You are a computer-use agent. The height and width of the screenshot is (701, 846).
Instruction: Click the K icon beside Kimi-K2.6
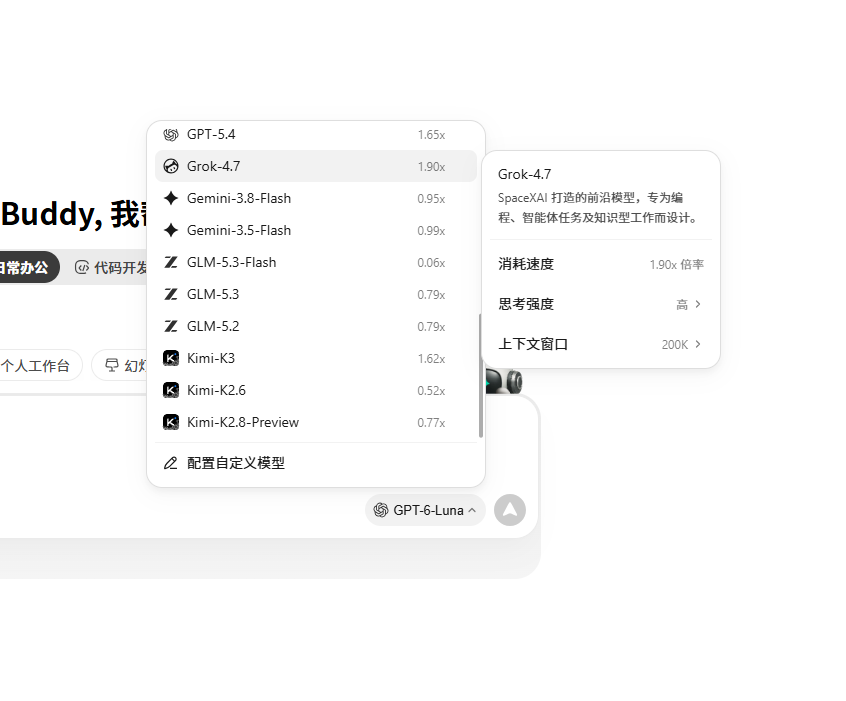tap(170, 390)
